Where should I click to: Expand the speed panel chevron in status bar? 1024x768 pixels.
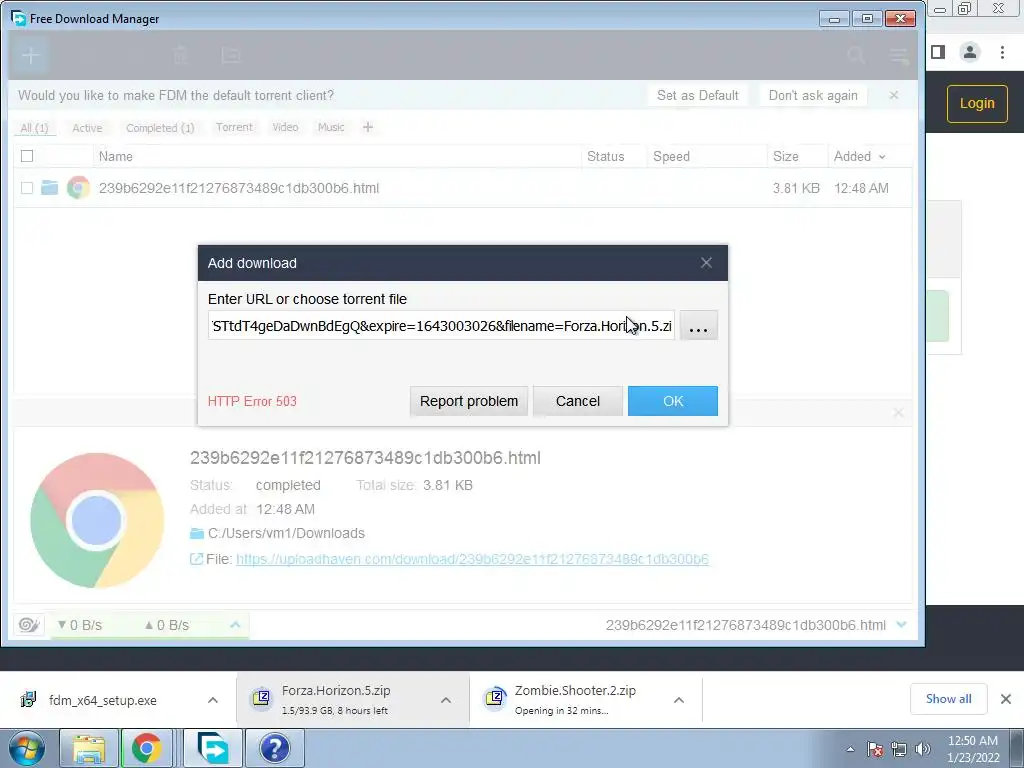pyautogui.click(x=235, y=625)
